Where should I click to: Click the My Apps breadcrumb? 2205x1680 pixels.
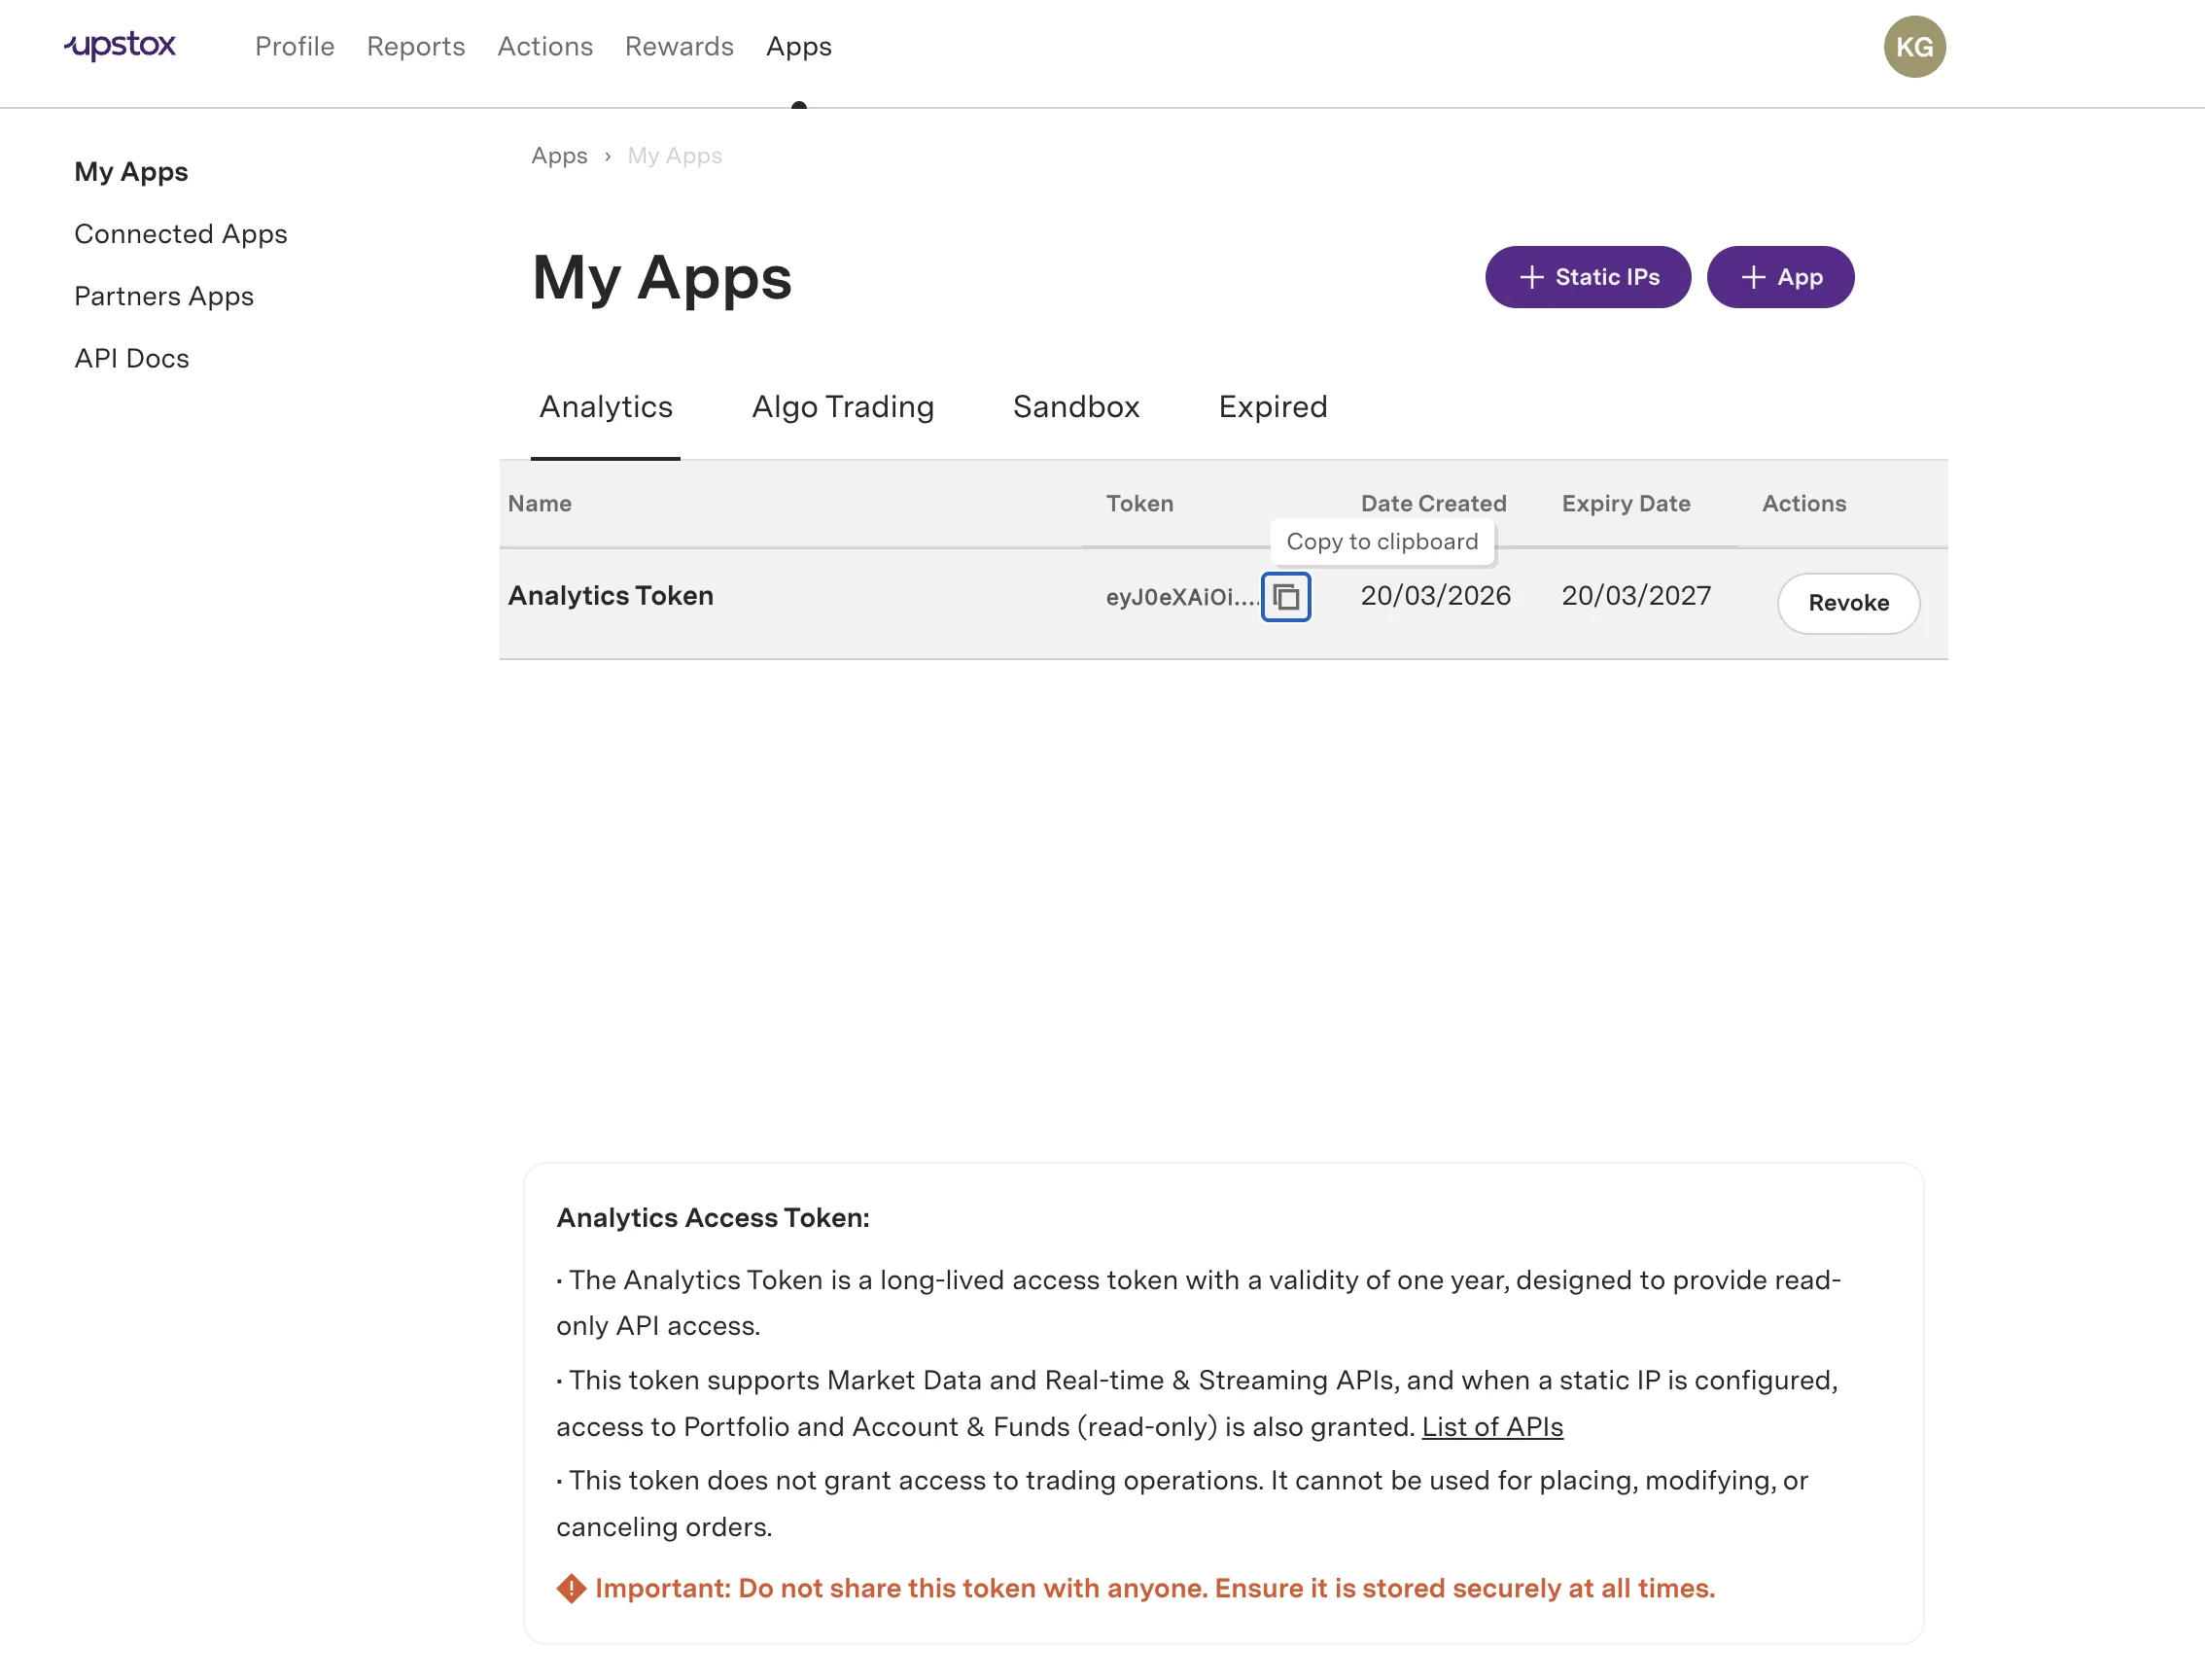pyautogui.click(x=675, y=156)
